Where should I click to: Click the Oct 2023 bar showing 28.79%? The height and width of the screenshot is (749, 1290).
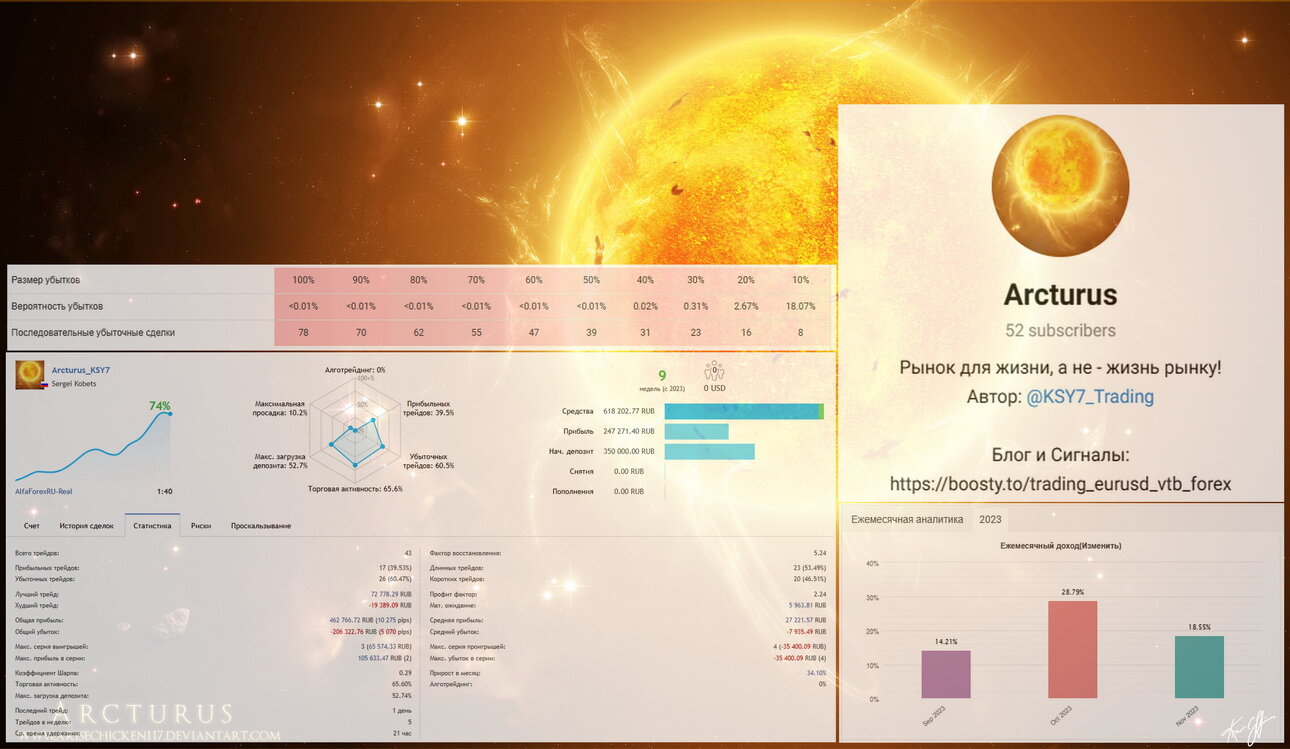point(1073,649)
